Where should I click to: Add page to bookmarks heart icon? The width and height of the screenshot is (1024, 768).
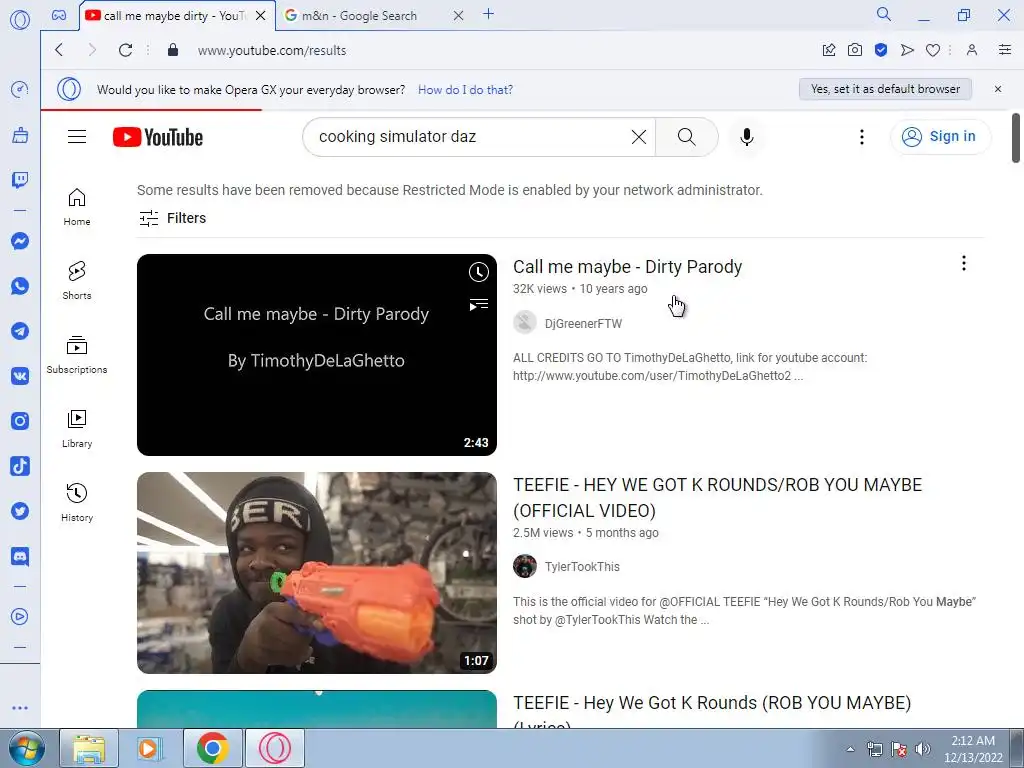933,50
